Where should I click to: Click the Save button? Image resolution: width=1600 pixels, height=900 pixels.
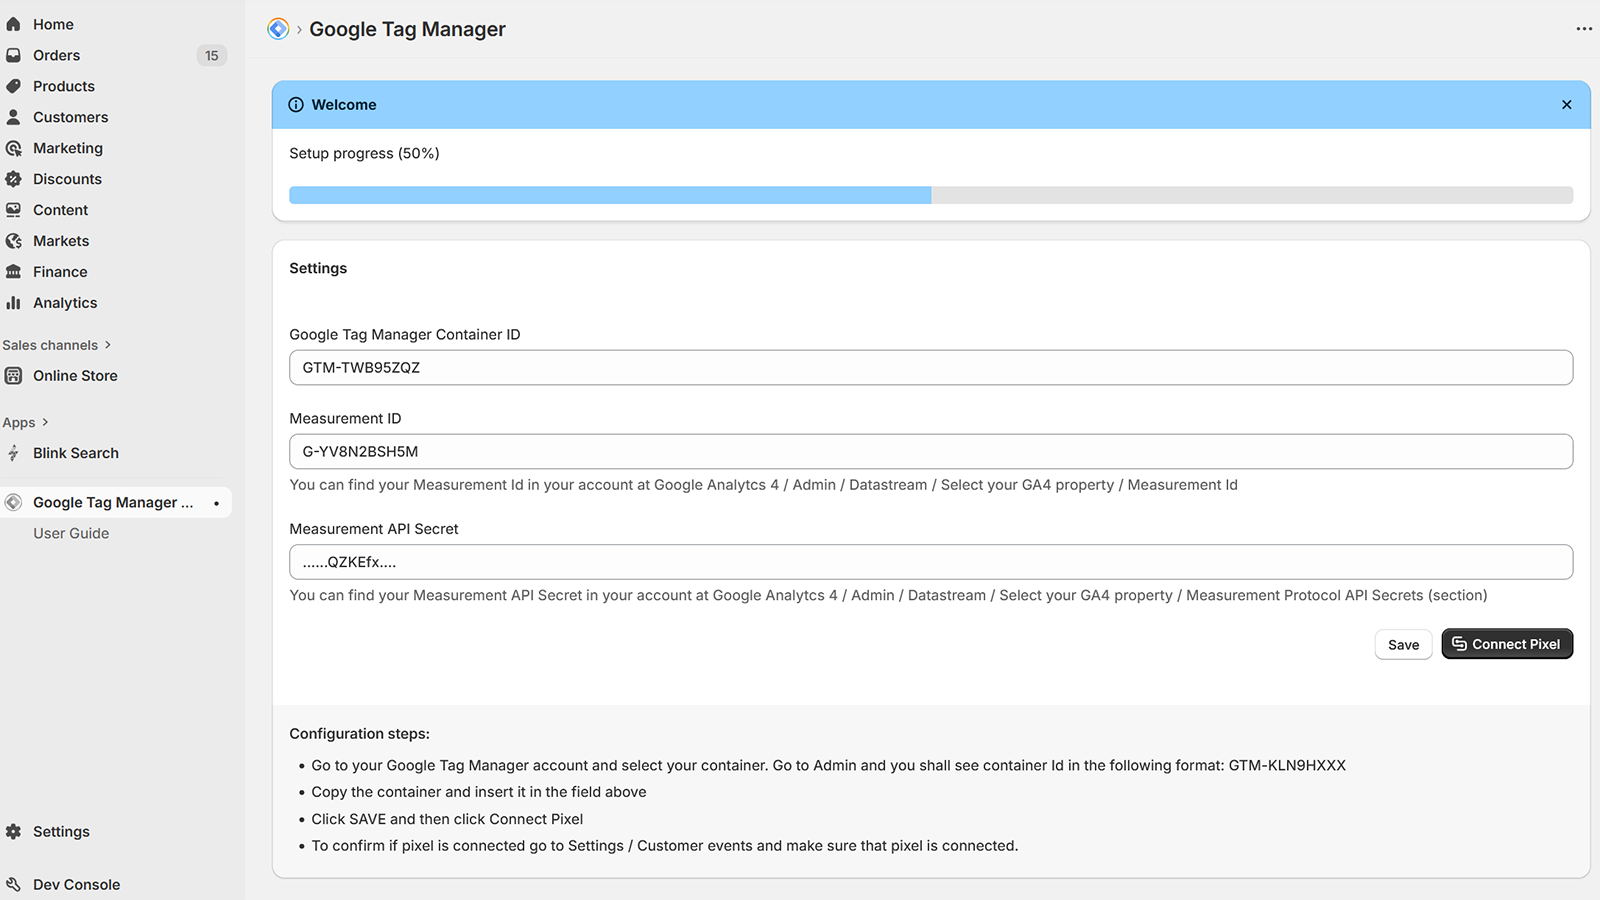[x=1403, y=645]
